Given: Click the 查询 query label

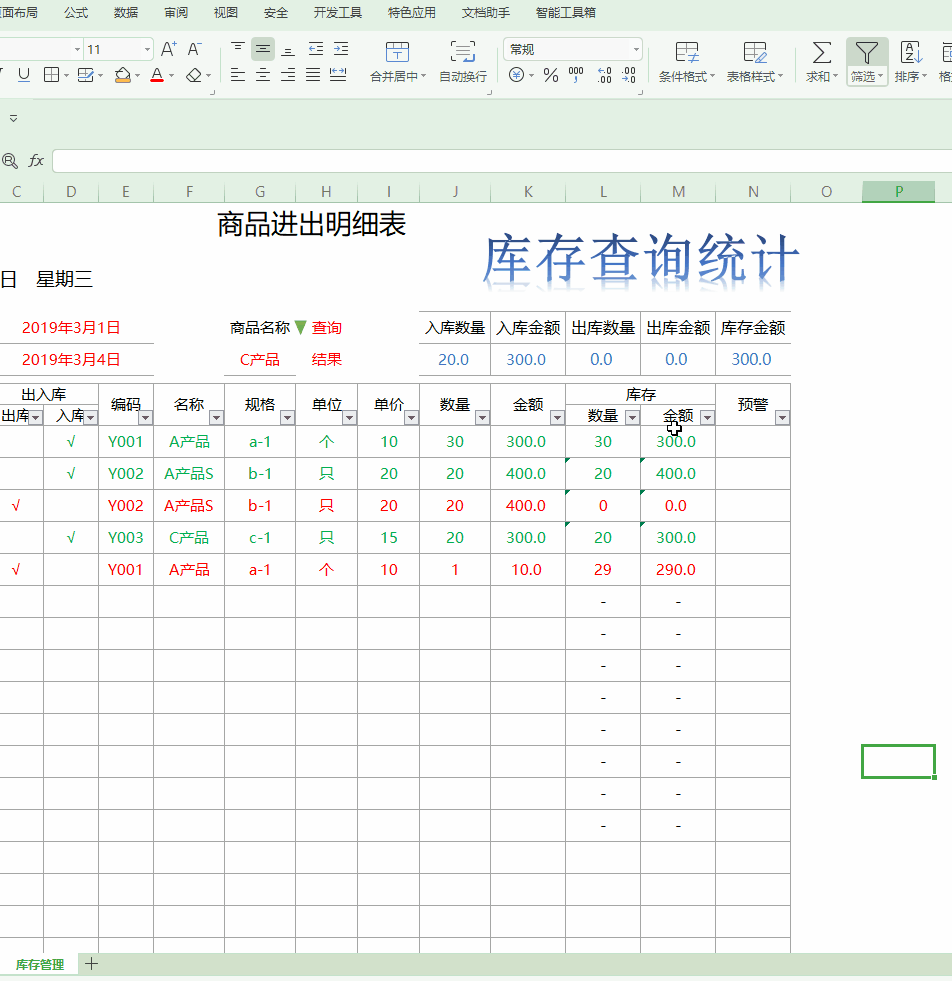Looking at the screenshot, I should [x=327, y=327].
